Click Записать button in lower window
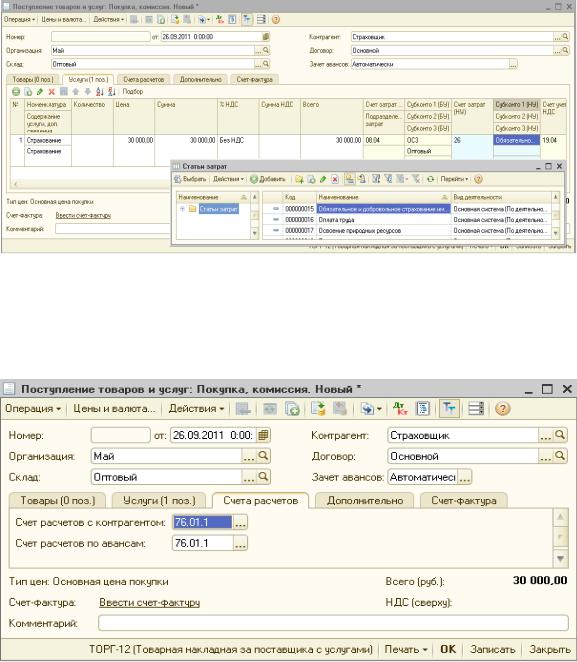The height and width of the screenshot is (662, 577). (x=492, y=649)
